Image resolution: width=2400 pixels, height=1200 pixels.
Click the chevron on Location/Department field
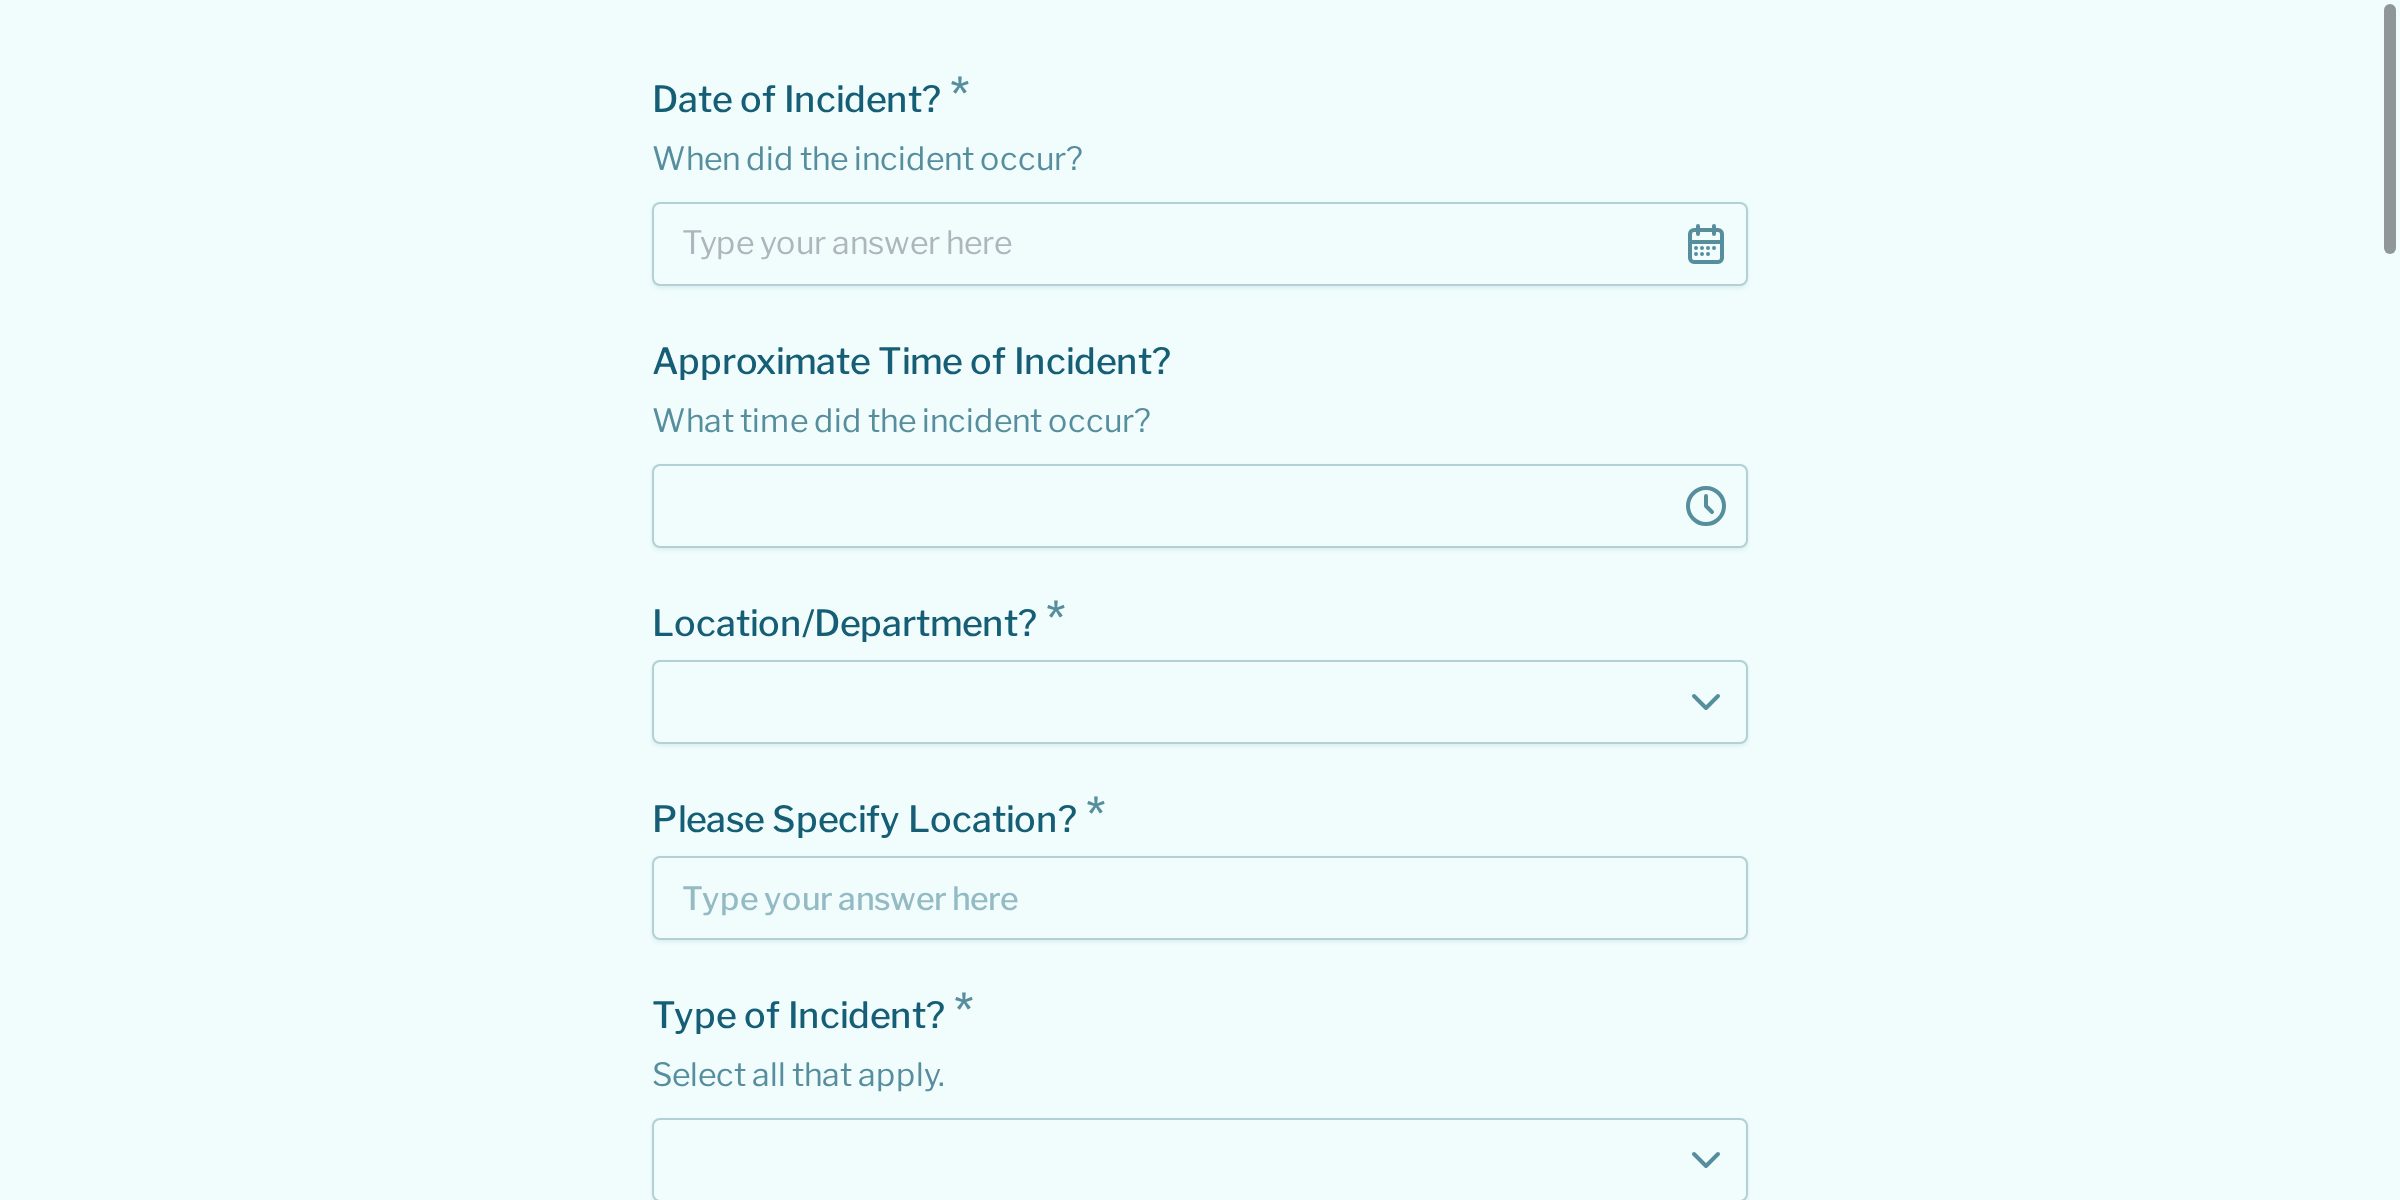(1706, 701)
